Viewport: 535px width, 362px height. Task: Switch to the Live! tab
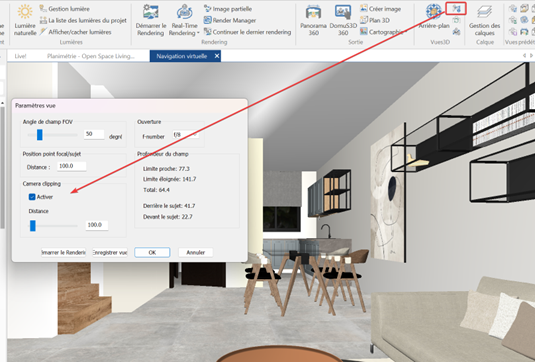pos(20,56)
